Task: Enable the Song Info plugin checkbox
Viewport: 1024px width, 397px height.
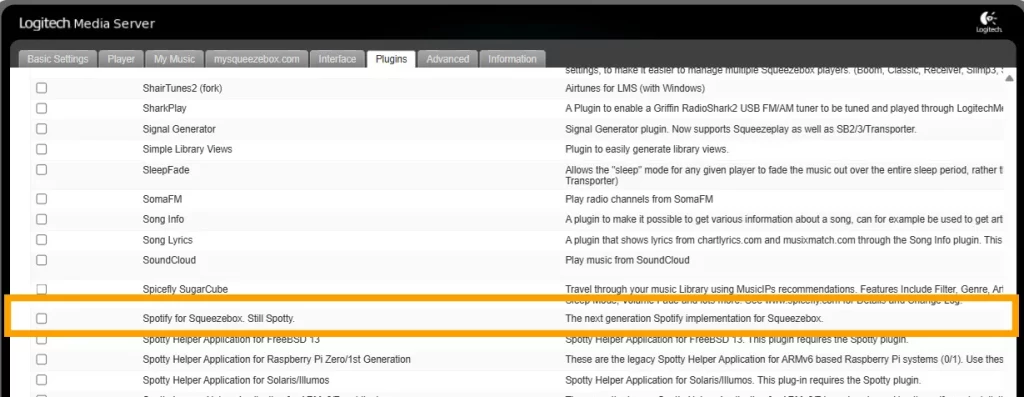Action: (42, 219)
